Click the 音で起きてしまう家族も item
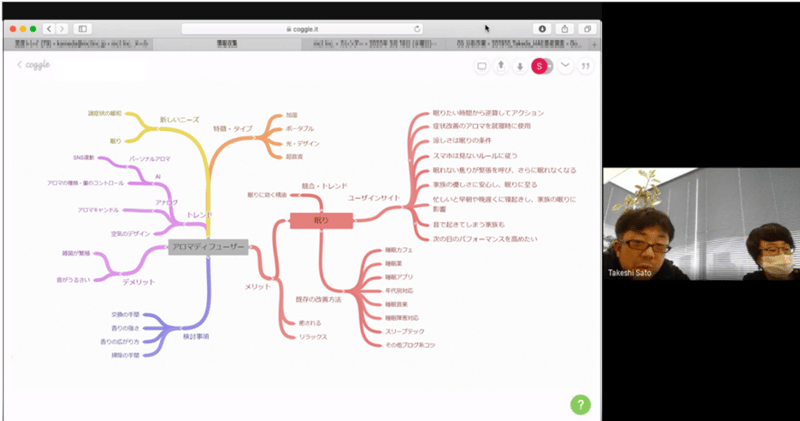800x421 pixels. [469, 225]
